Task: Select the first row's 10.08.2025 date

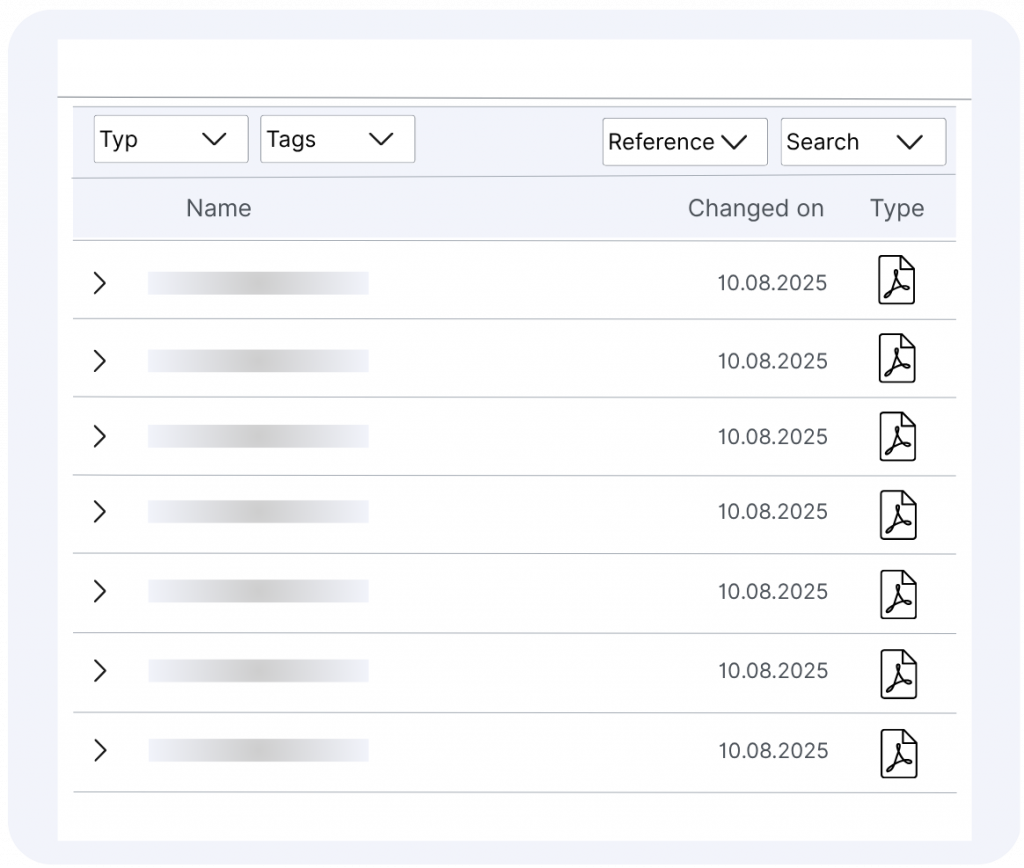Action: 772,283
